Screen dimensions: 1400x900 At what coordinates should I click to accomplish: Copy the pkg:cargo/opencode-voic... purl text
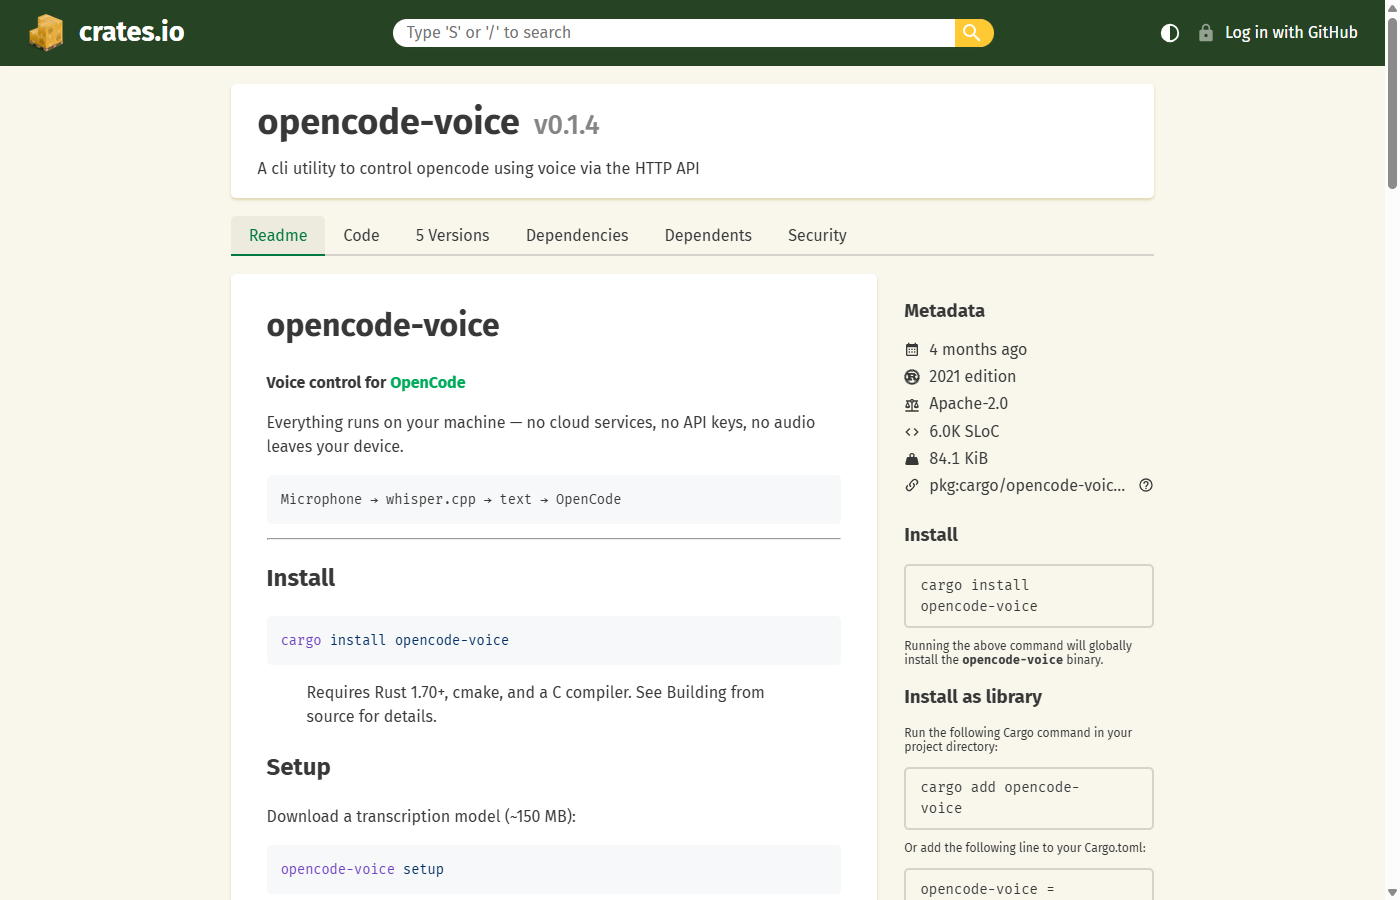click(1027, 486)
